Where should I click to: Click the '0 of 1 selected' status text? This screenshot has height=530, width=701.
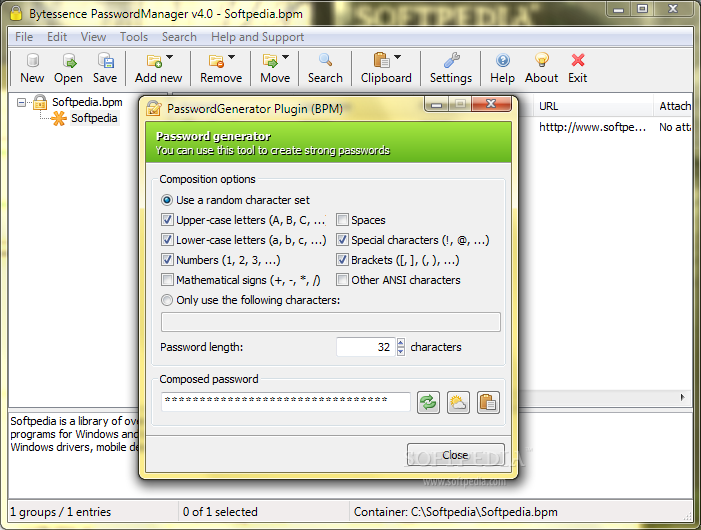point(220,512)
